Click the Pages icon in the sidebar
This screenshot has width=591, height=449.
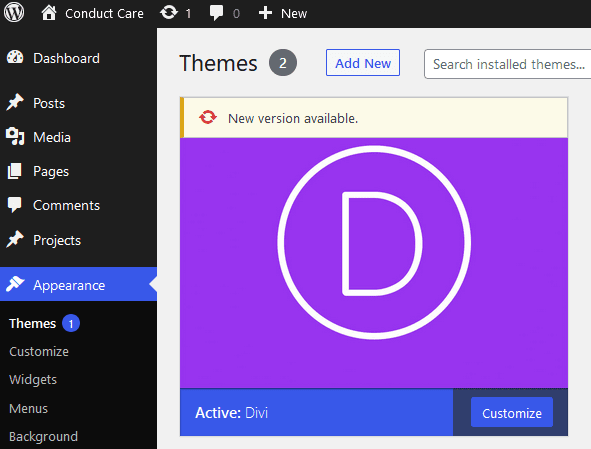click(x=15, y=171)
